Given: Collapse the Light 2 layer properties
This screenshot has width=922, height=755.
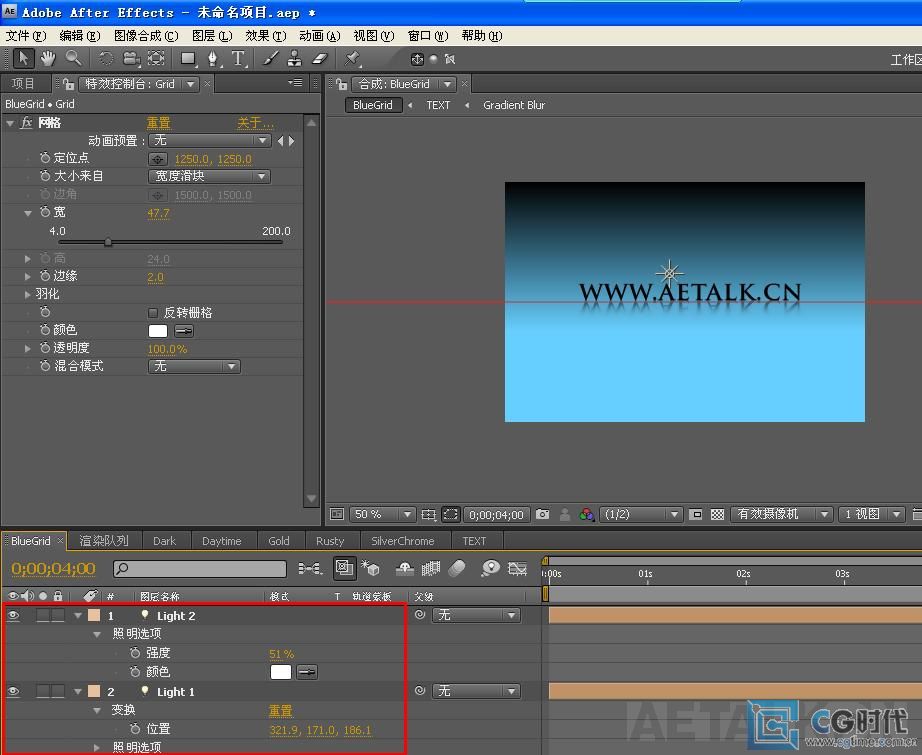Looking at the screenshot, I should 78,616.
